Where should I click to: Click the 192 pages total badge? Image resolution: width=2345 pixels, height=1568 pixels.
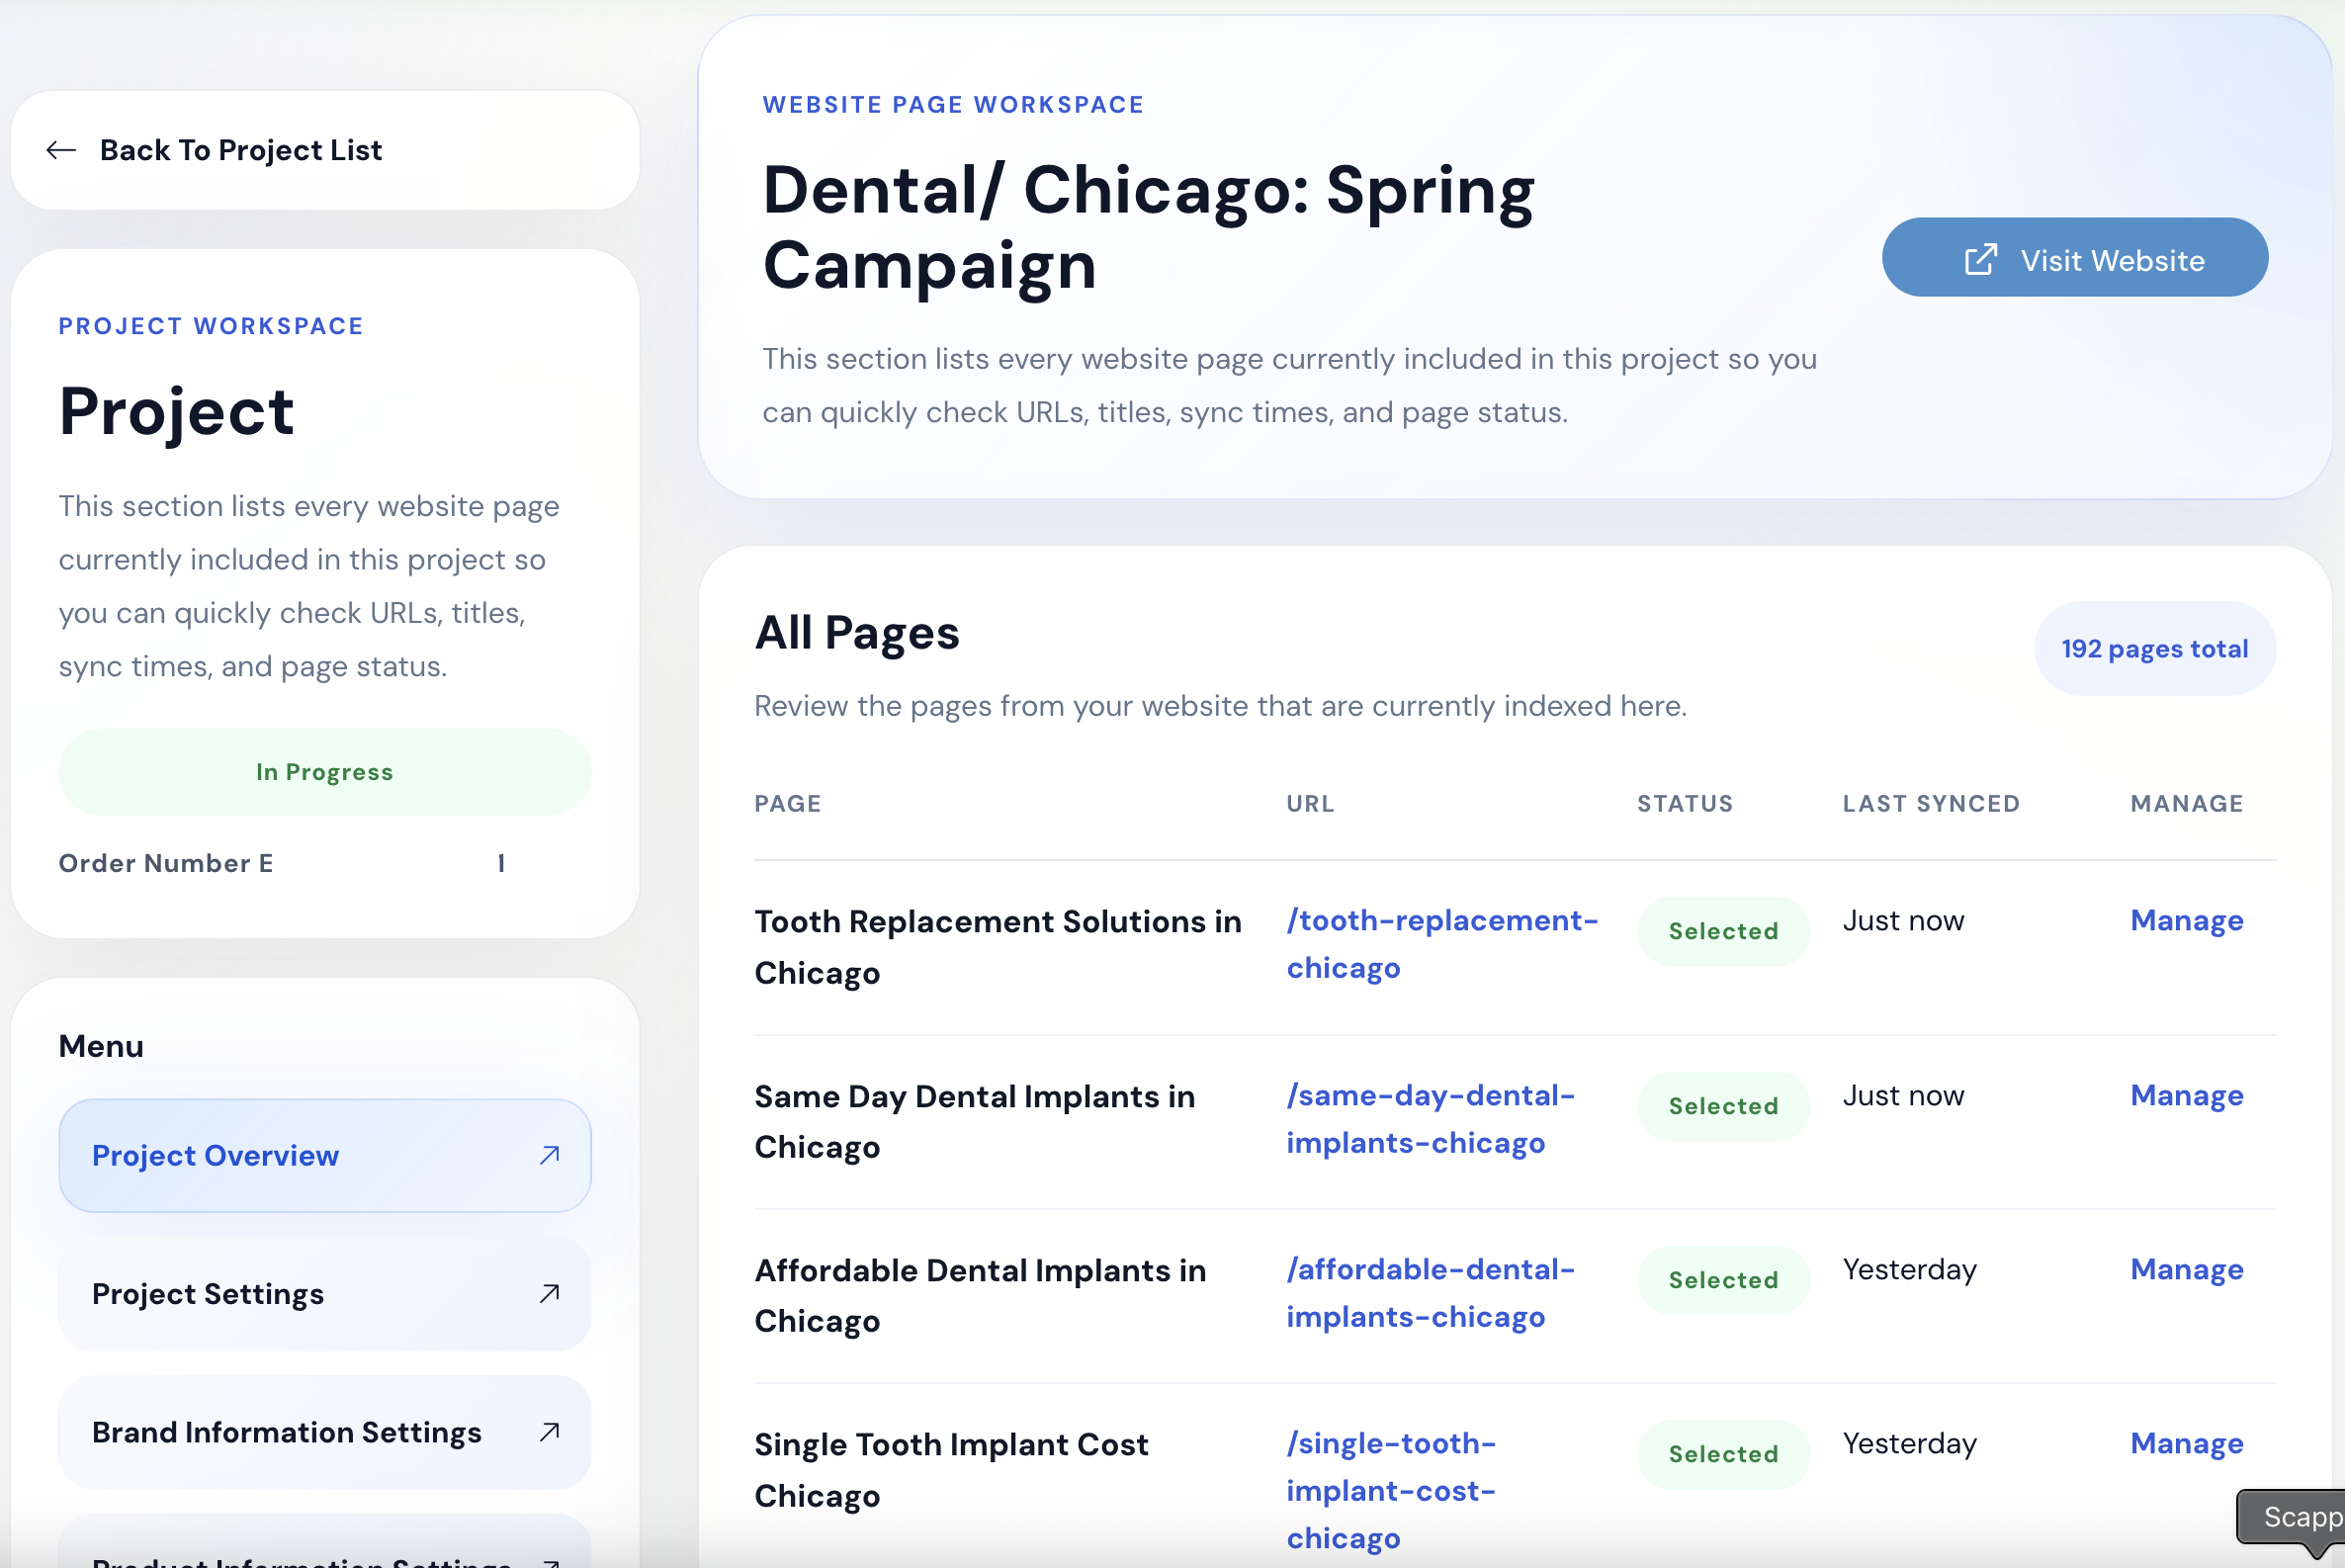(2154, 649)
